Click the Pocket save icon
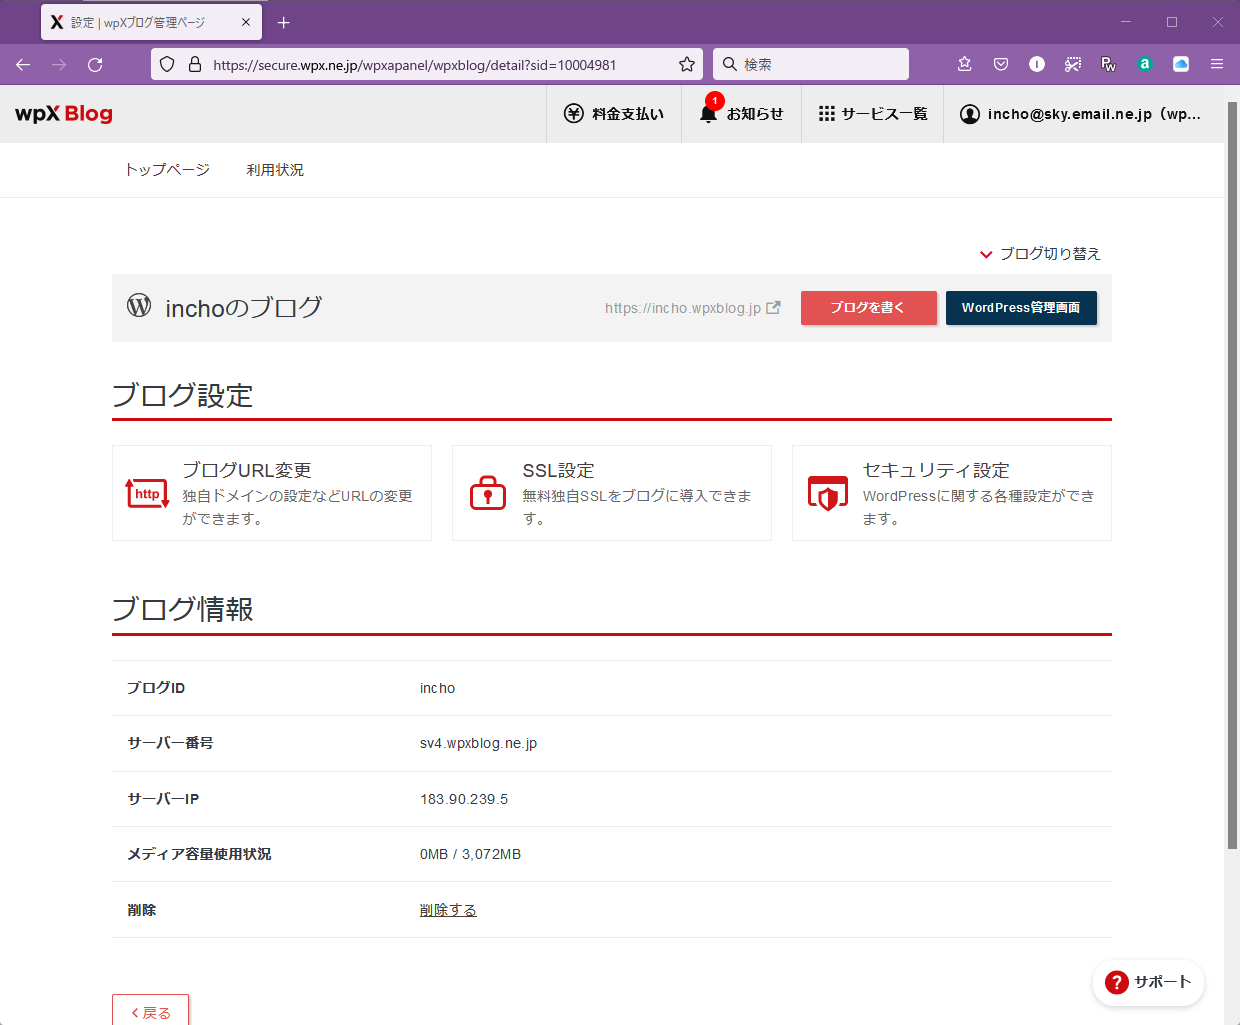 (1001, 64)
